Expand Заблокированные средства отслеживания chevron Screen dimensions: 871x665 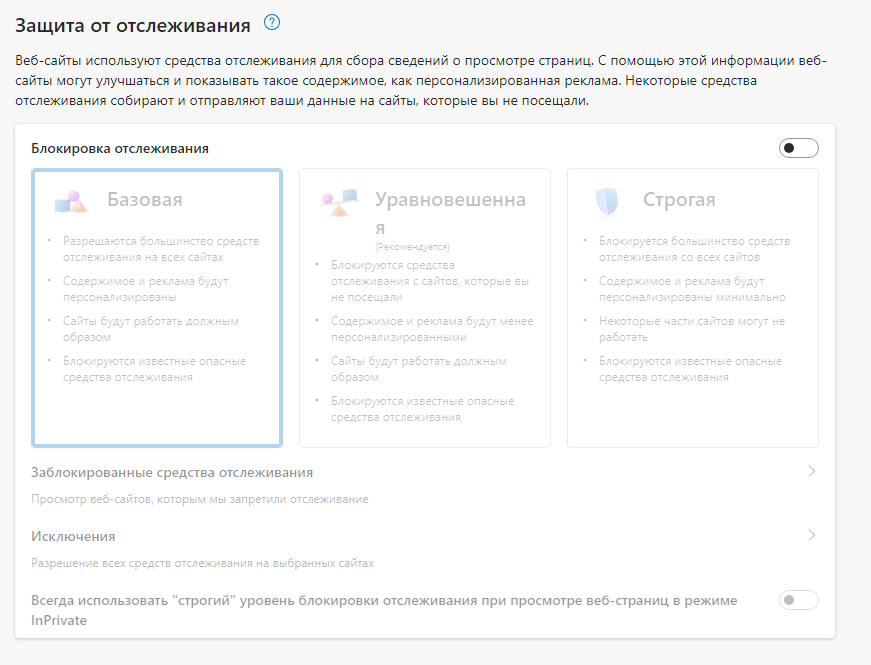click(x=811, y=472)
